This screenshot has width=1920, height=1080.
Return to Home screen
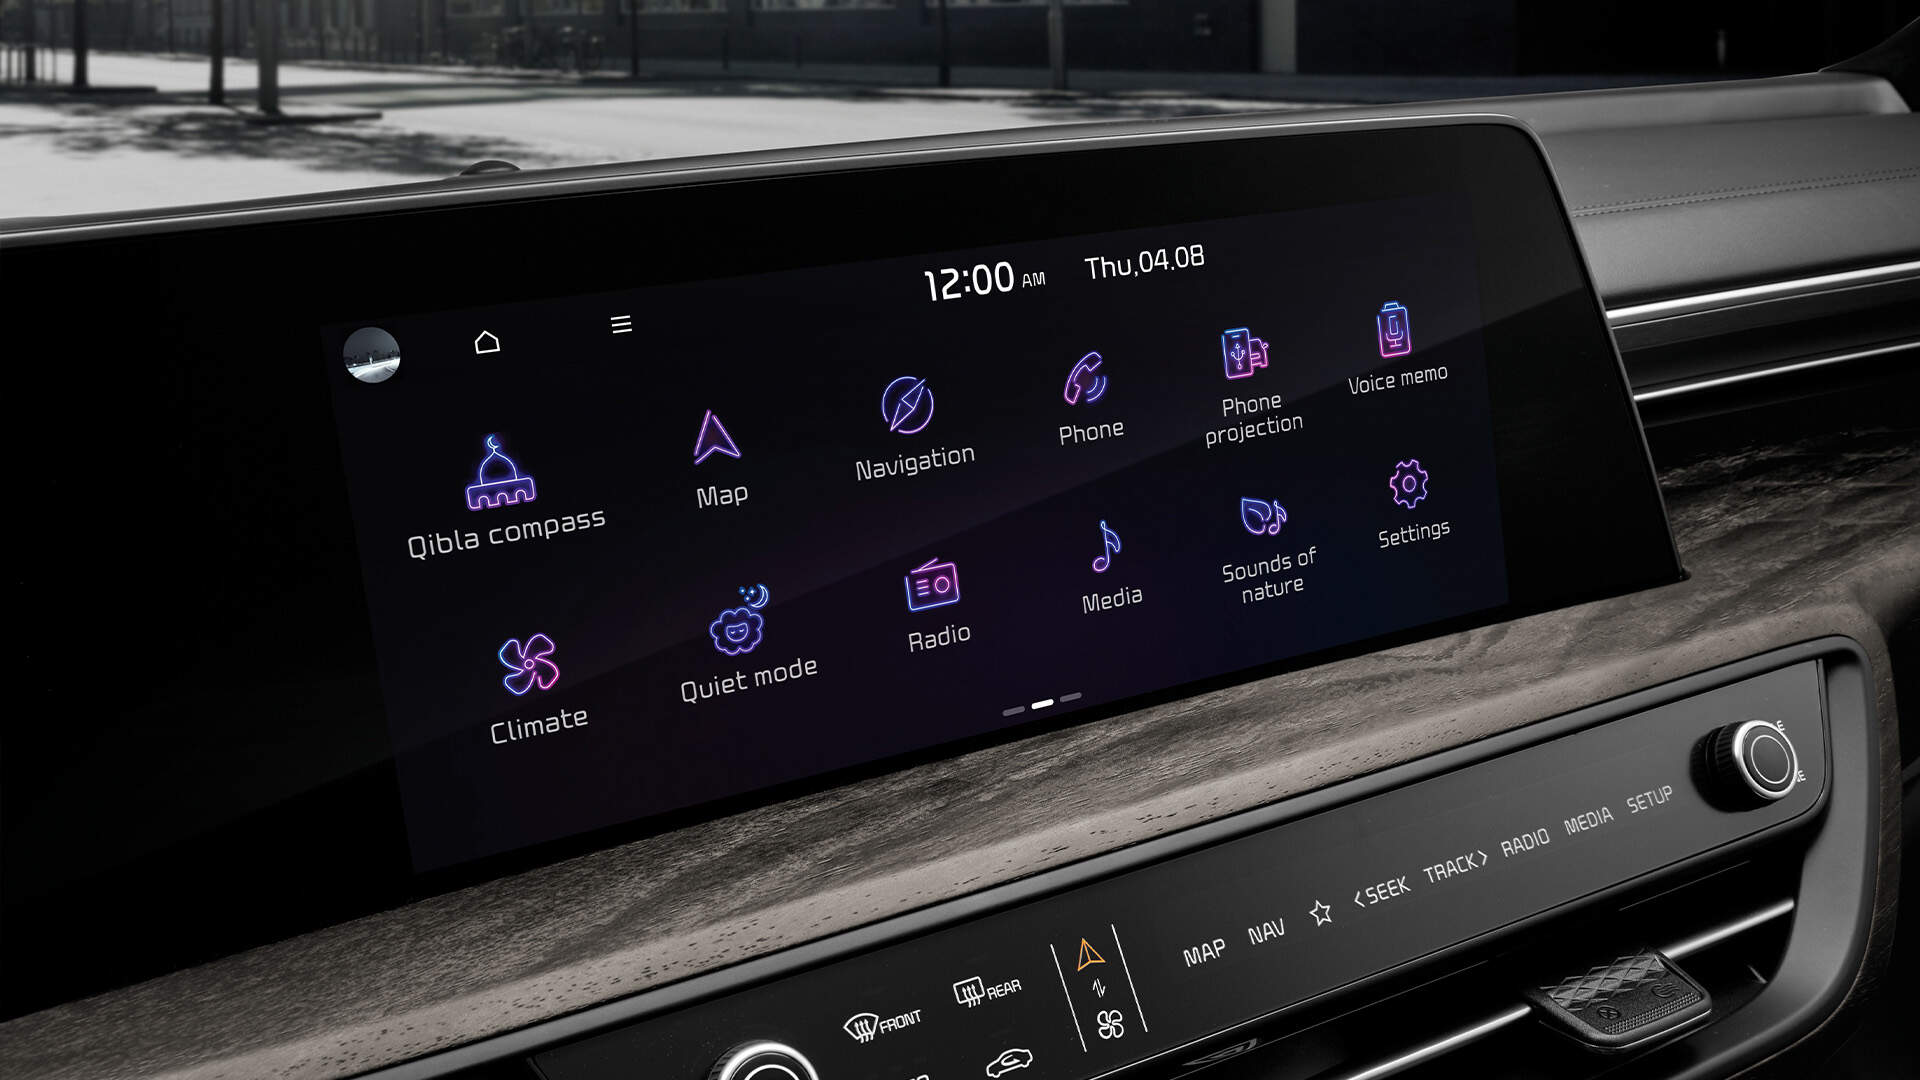tap(485, 342)
